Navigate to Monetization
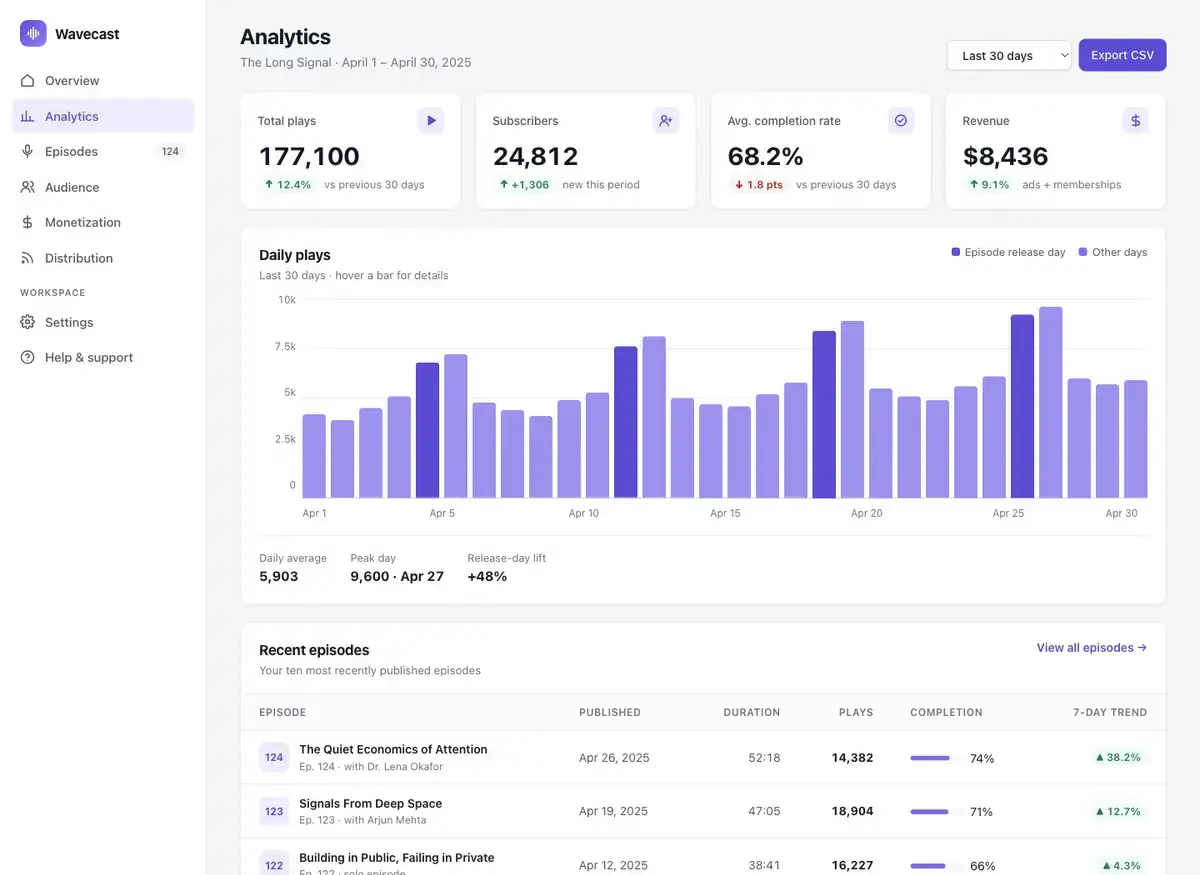 (x=103, y=222)
